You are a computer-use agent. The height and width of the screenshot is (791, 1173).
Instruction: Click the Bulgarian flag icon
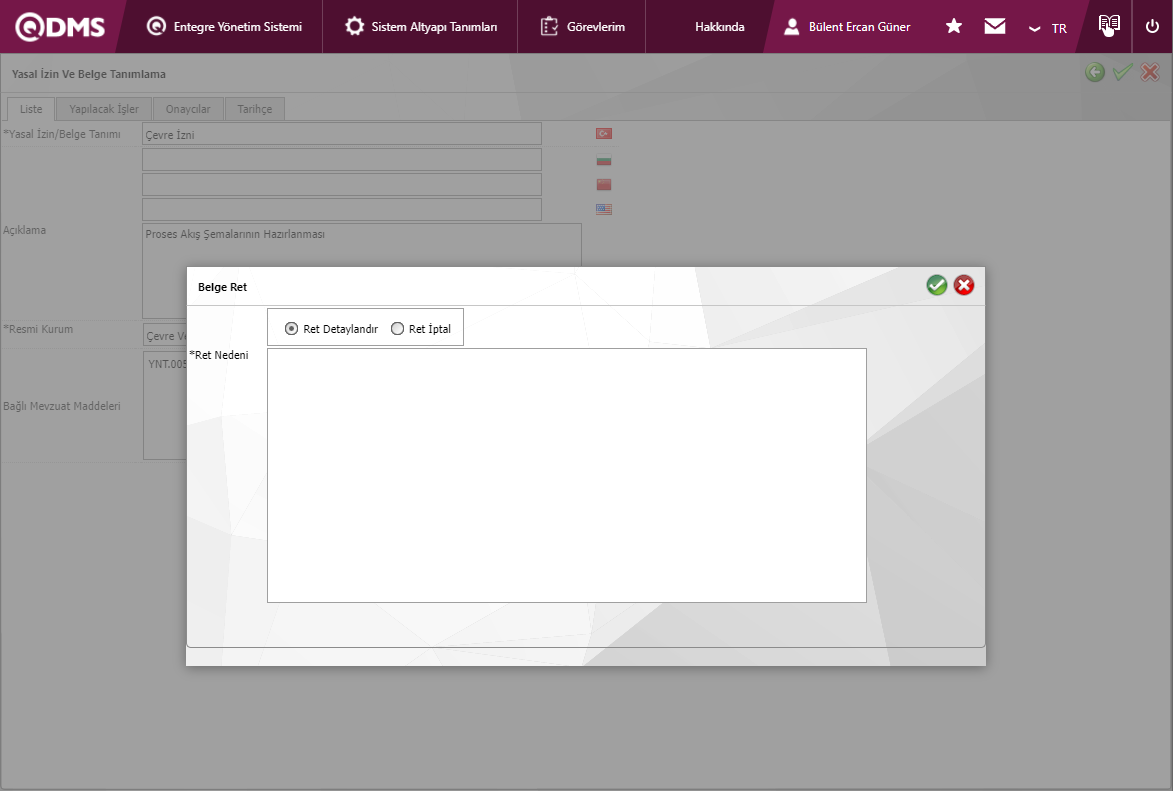604,159
